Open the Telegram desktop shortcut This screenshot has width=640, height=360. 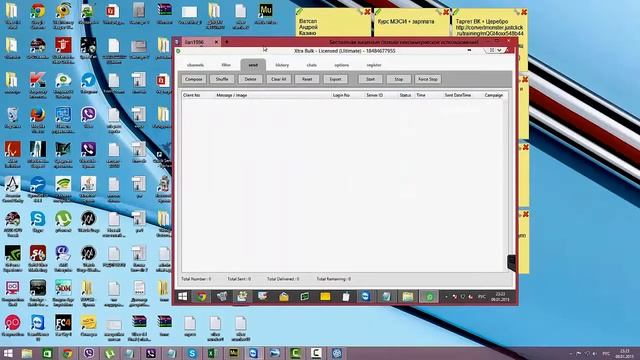[88, 84]
